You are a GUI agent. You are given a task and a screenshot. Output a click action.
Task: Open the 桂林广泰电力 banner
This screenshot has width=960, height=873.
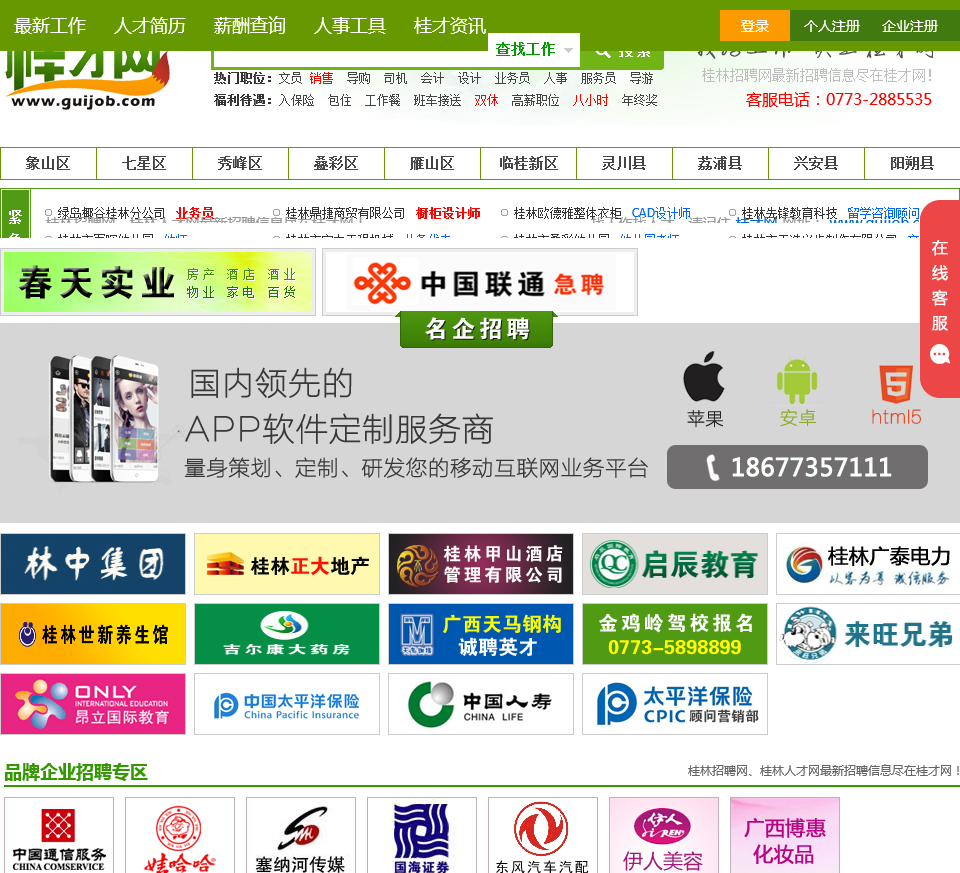868,564
